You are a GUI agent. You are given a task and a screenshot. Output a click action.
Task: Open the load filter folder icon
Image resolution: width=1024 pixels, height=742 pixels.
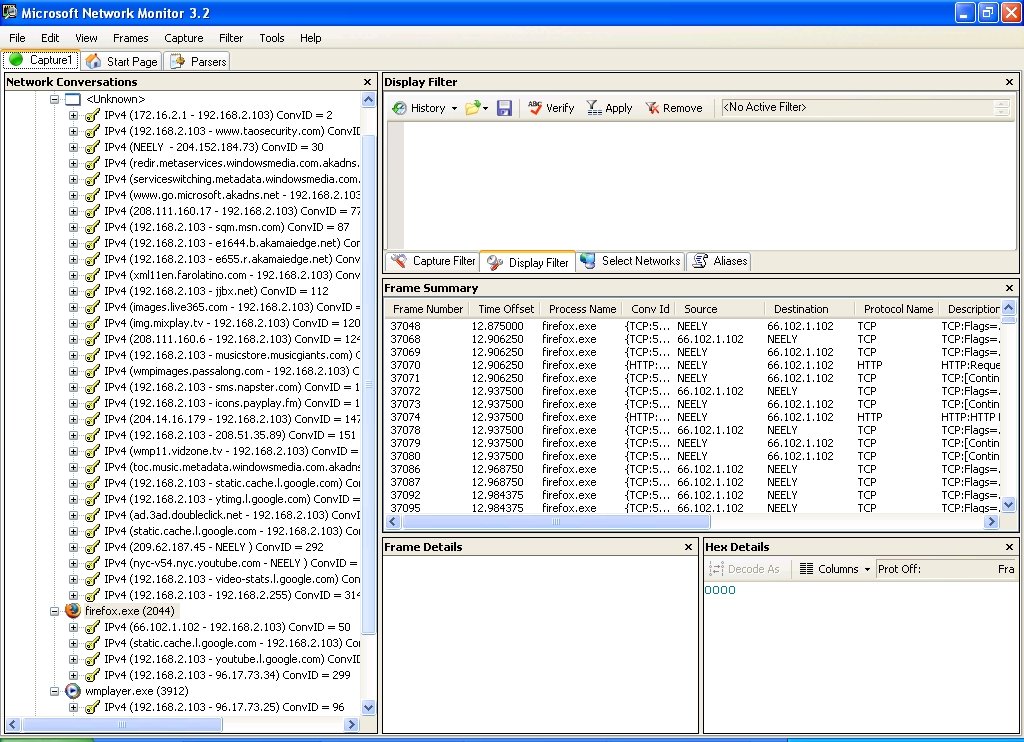(472, 108)
